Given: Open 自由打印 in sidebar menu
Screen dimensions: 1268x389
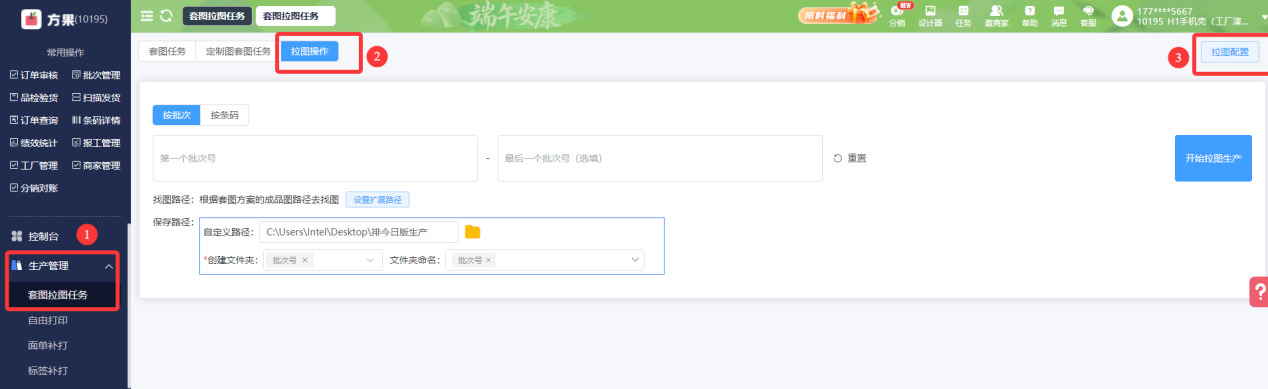Looking at the screenshot, I should point(48,321).
